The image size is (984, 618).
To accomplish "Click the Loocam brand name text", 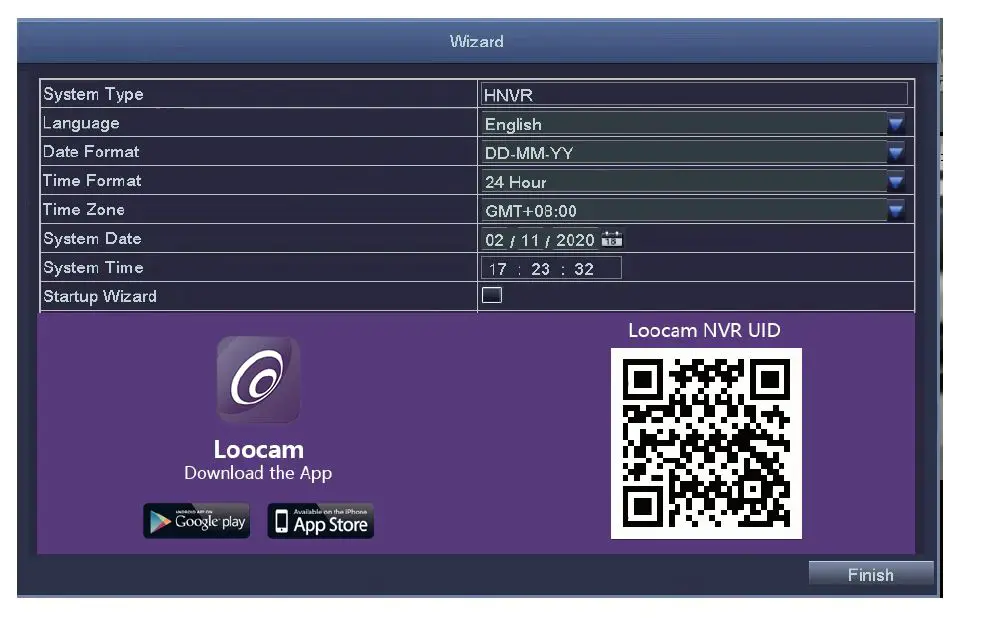I will click(259, 449).
